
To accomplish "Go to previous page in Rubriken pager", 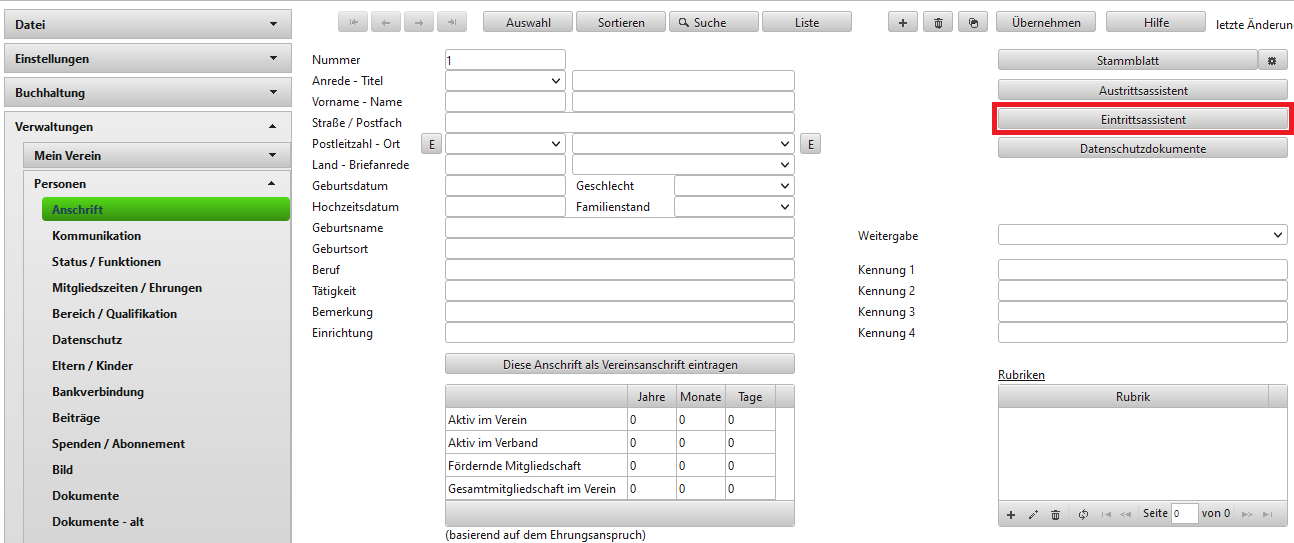I will click(x=1126, y=514).
